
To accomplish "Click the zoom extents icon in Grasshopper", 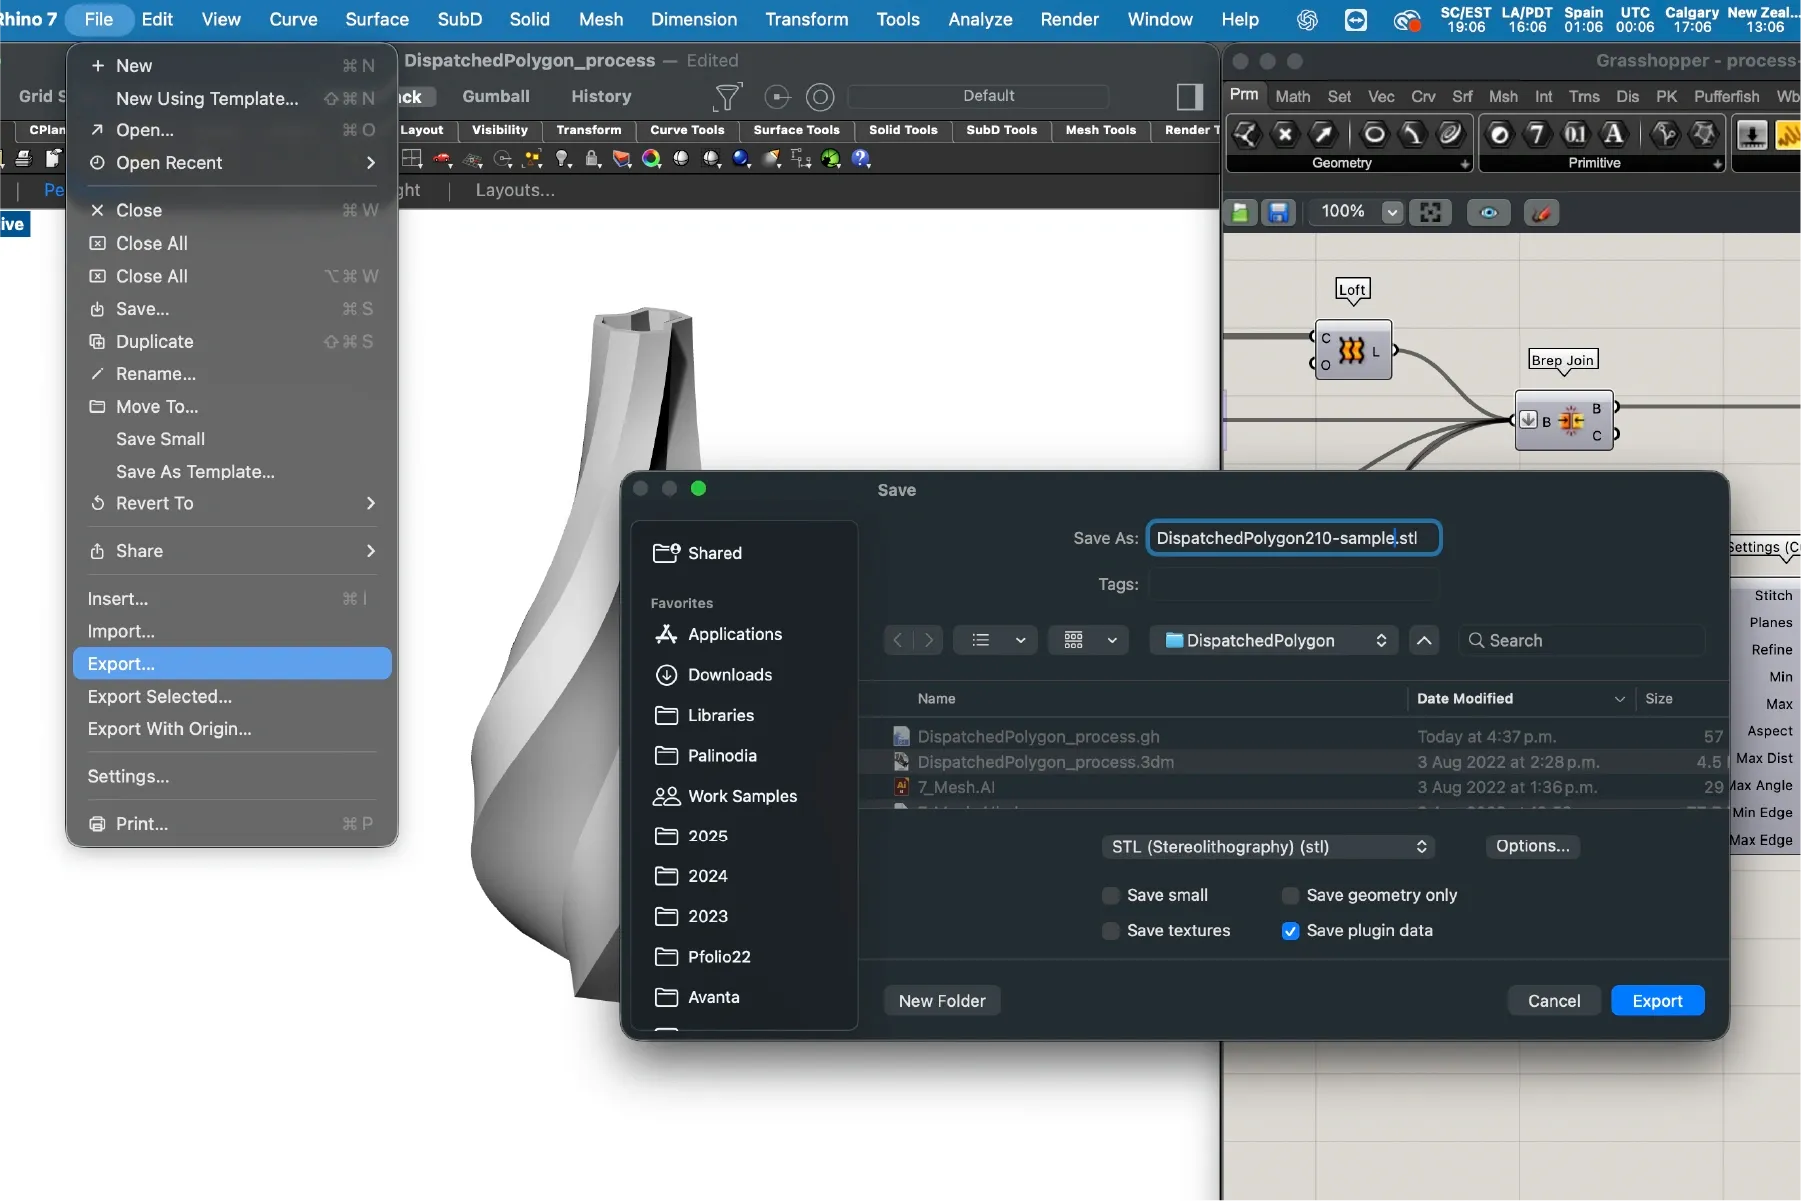I will tap(1431, 212).
